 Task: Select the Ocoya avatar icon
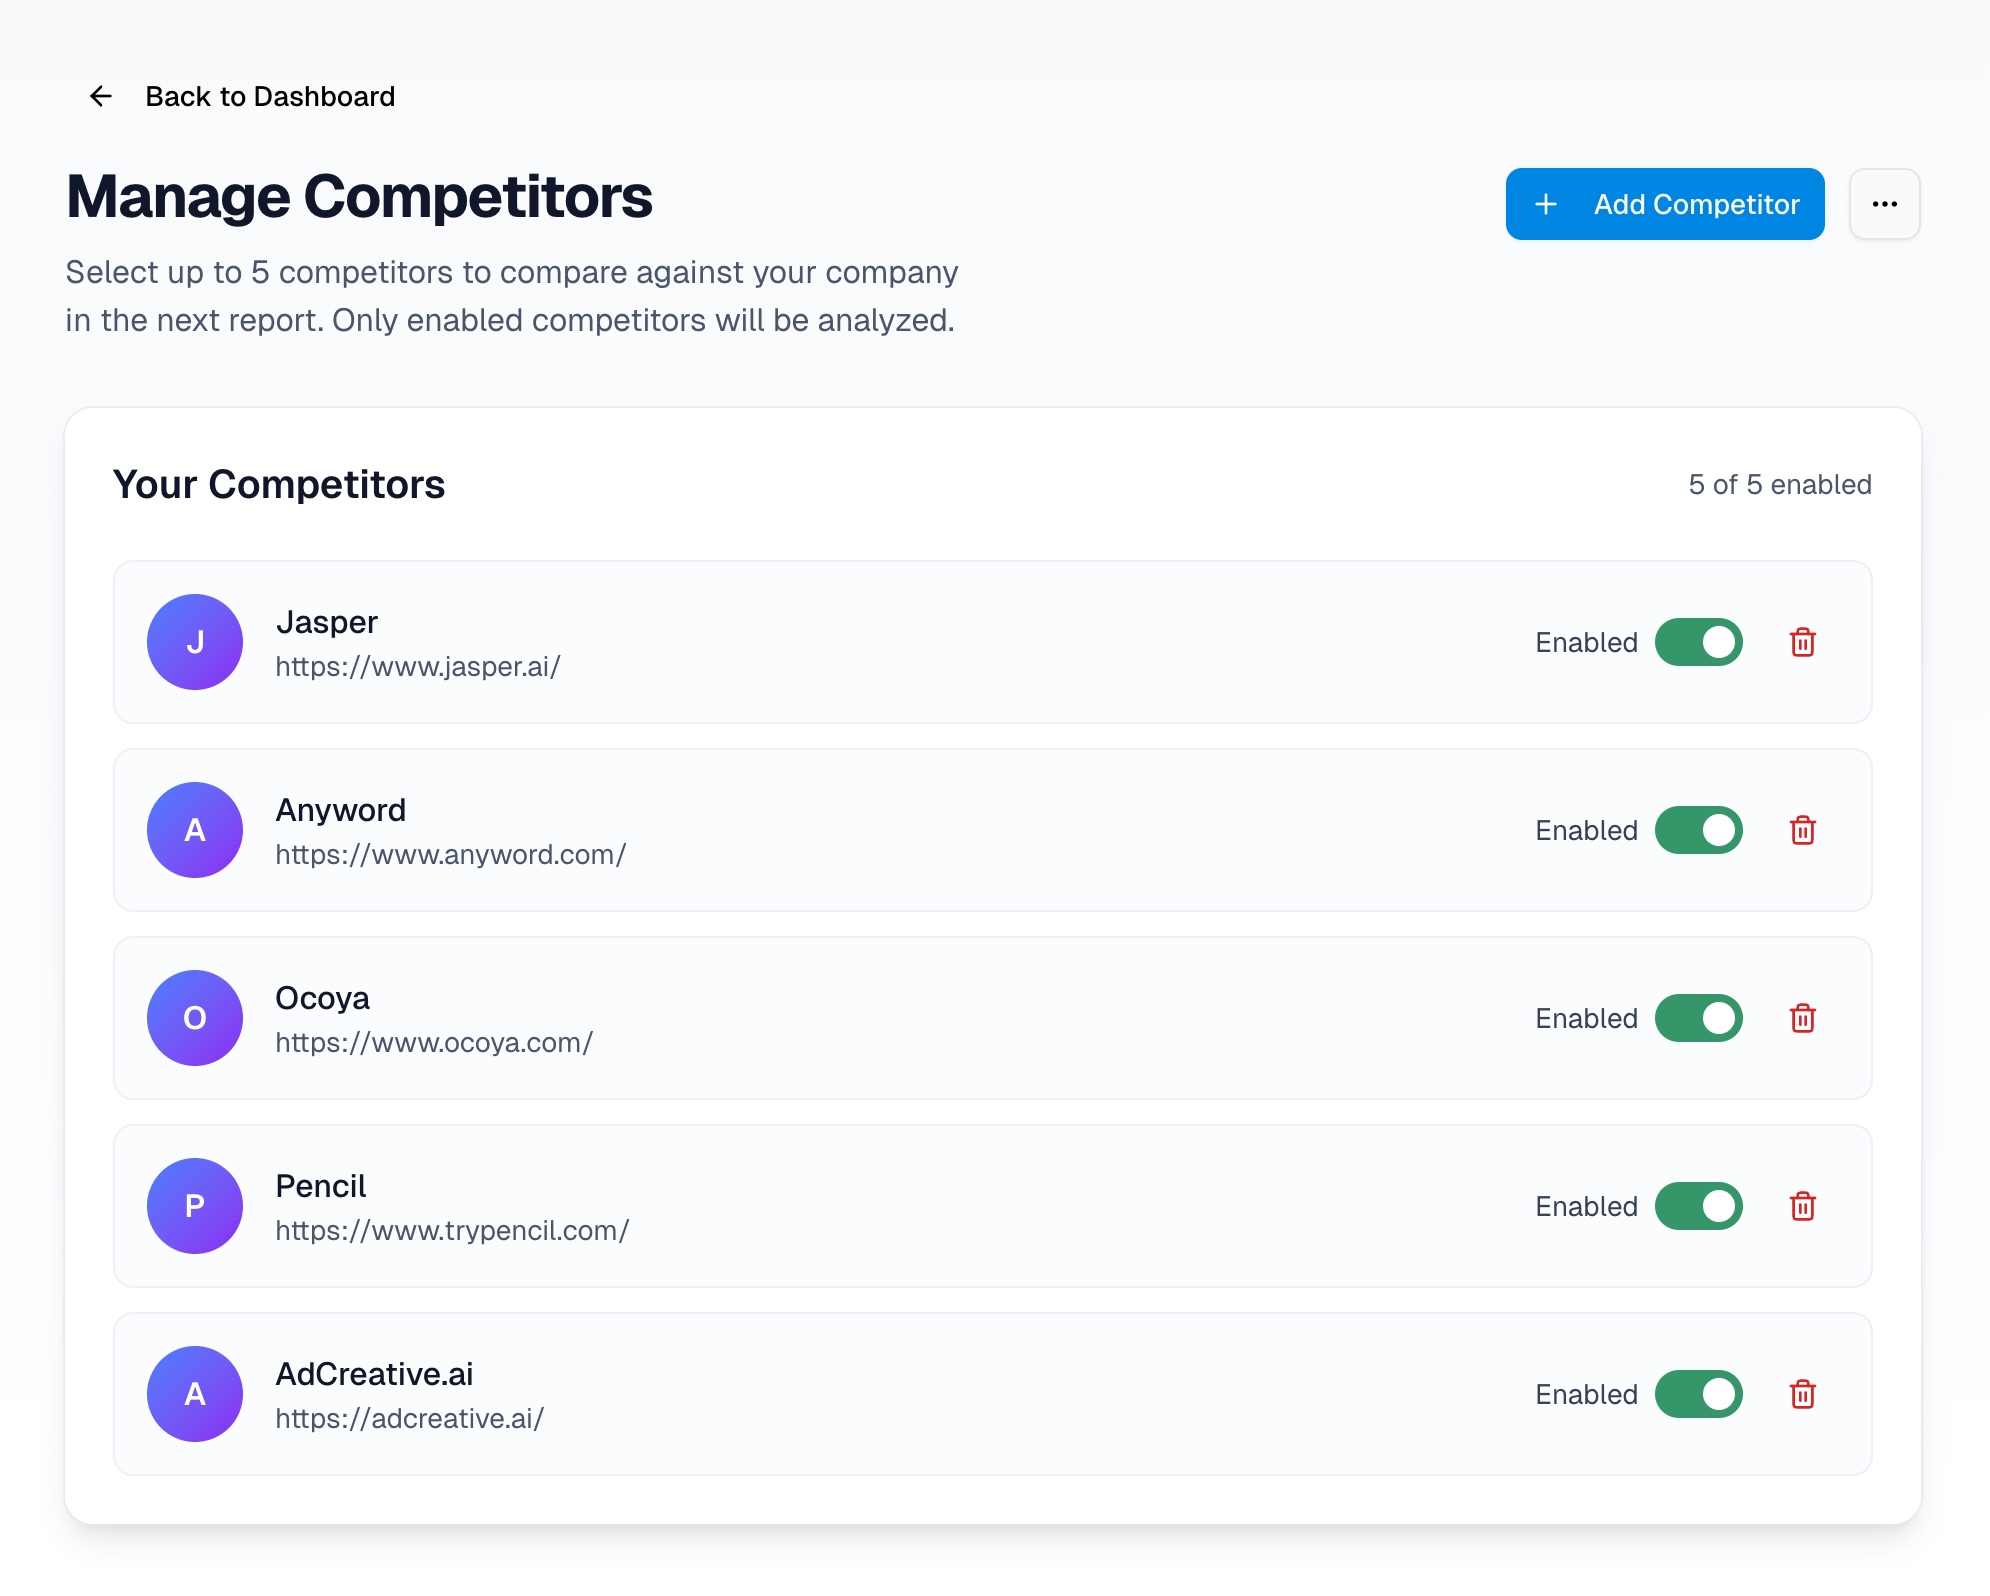coord(195,1018)
